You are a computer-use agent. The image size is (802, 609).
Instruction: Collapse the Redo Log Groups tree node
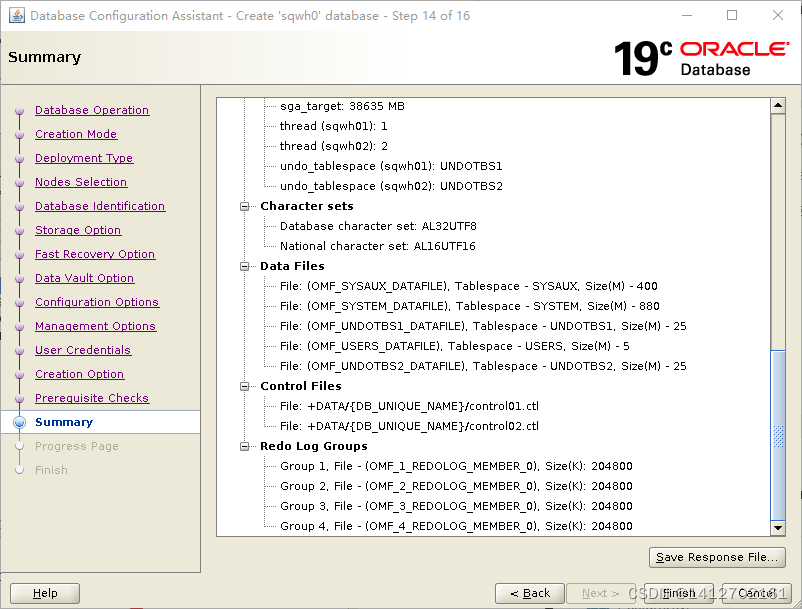244,446
